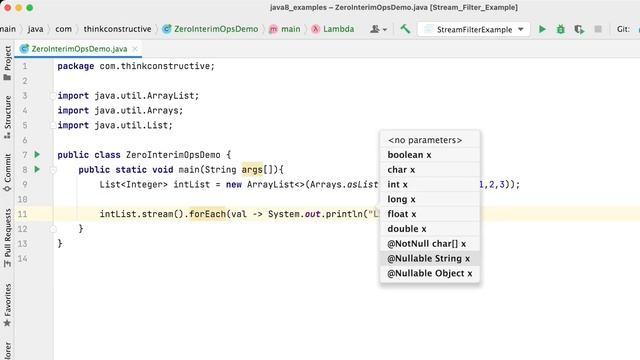The height and width of the screenshot is (360, 640).
Task: Open the Project tool window
Action: pyautogui.click(x=7, y=63)
